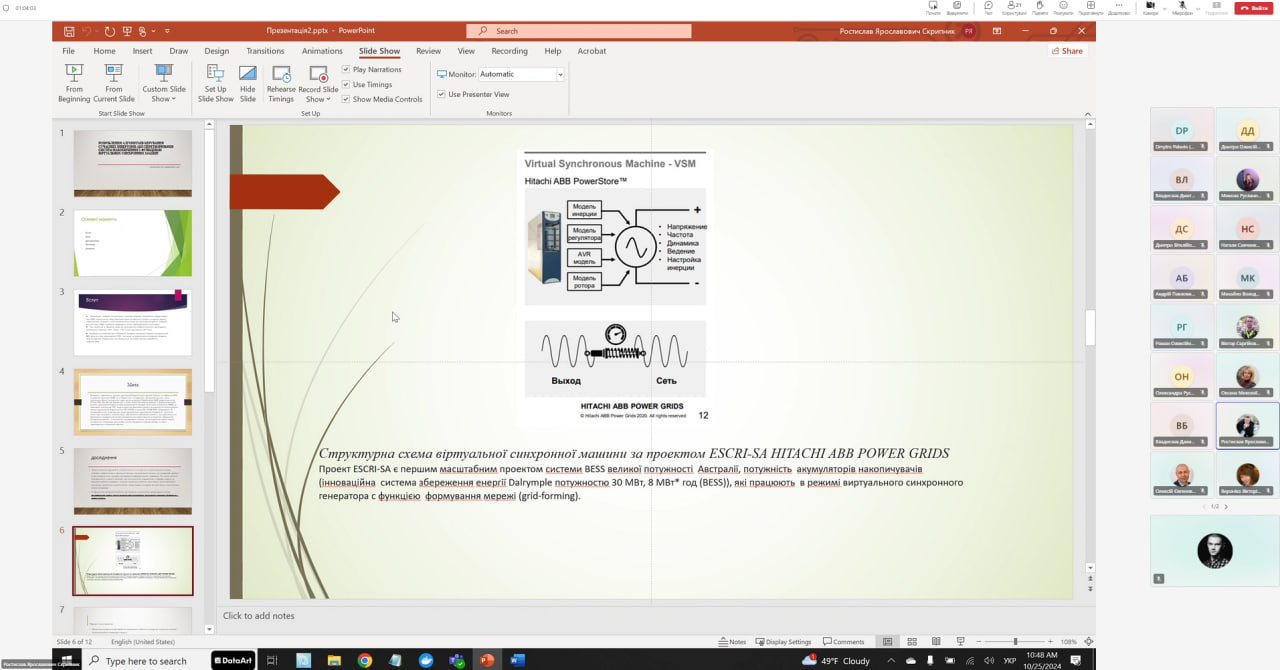Select slide 1 thumbnail
The image size is (1280, 670).
(132, 163)
